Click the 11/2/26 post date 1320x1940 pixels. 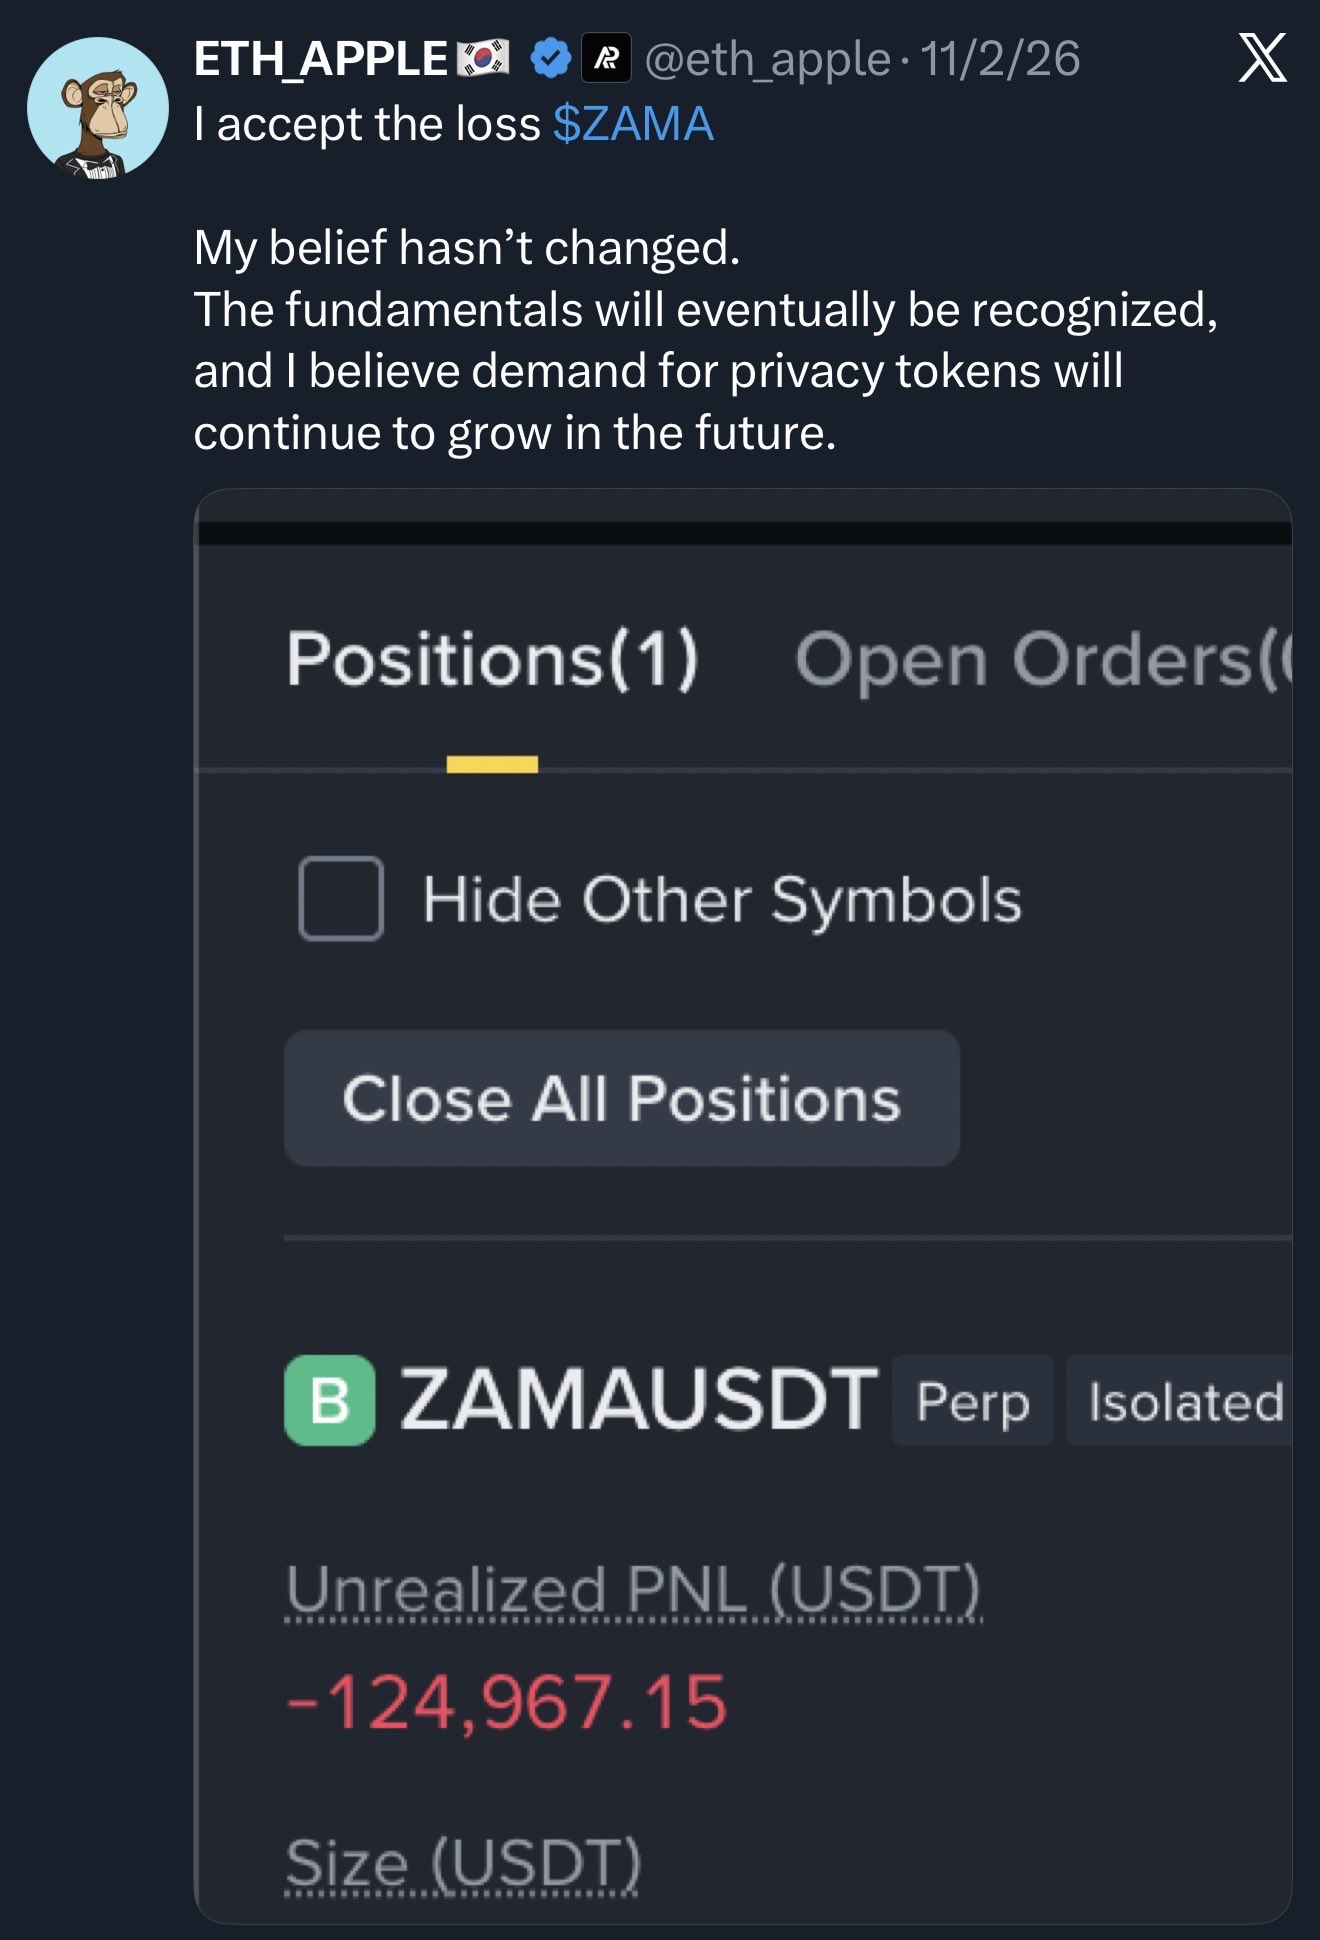[1000, 59]
